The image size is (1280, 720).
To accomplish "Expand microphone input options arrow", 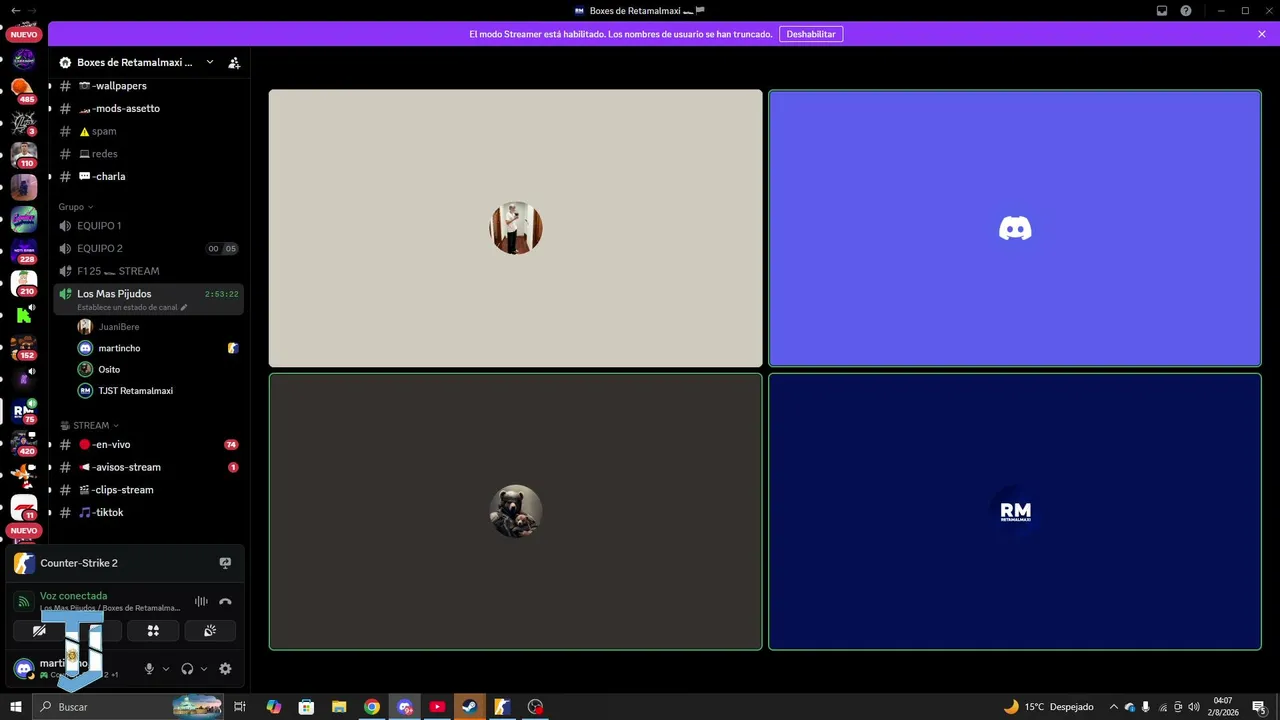I will click(166, 669).
